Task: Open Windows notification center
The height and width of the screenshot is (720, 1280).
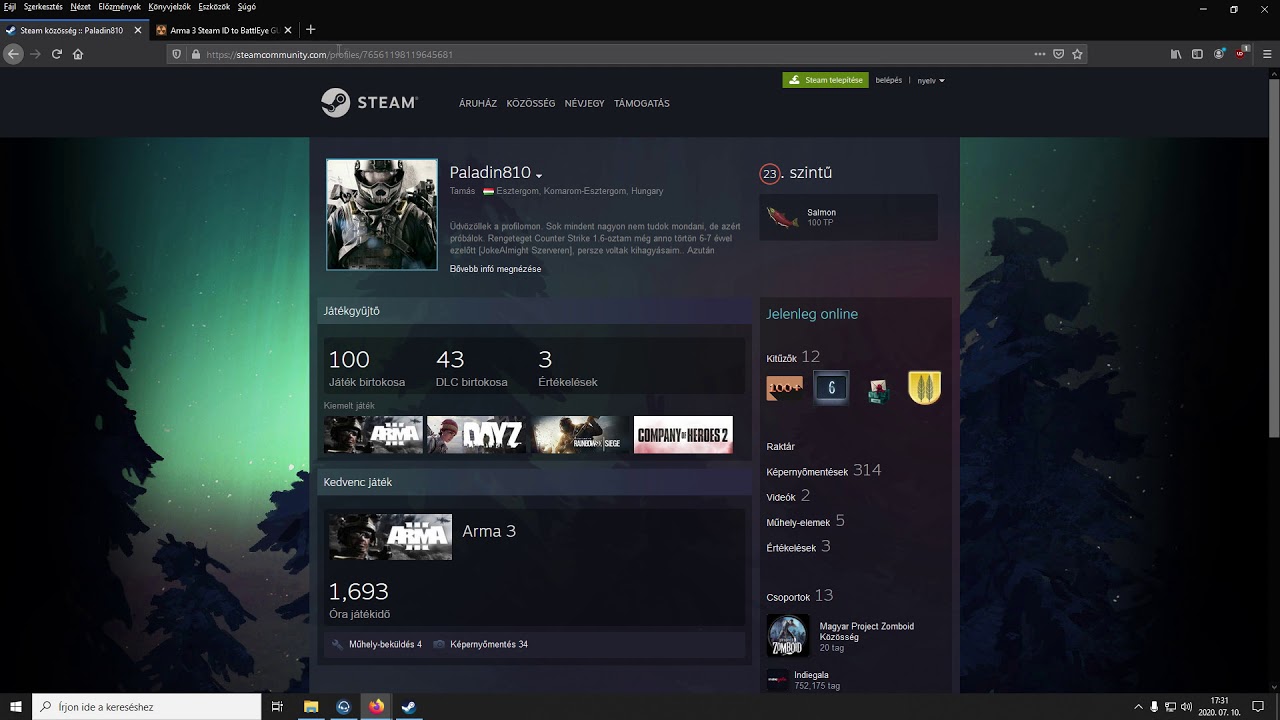Action: tap(1258, 706)
